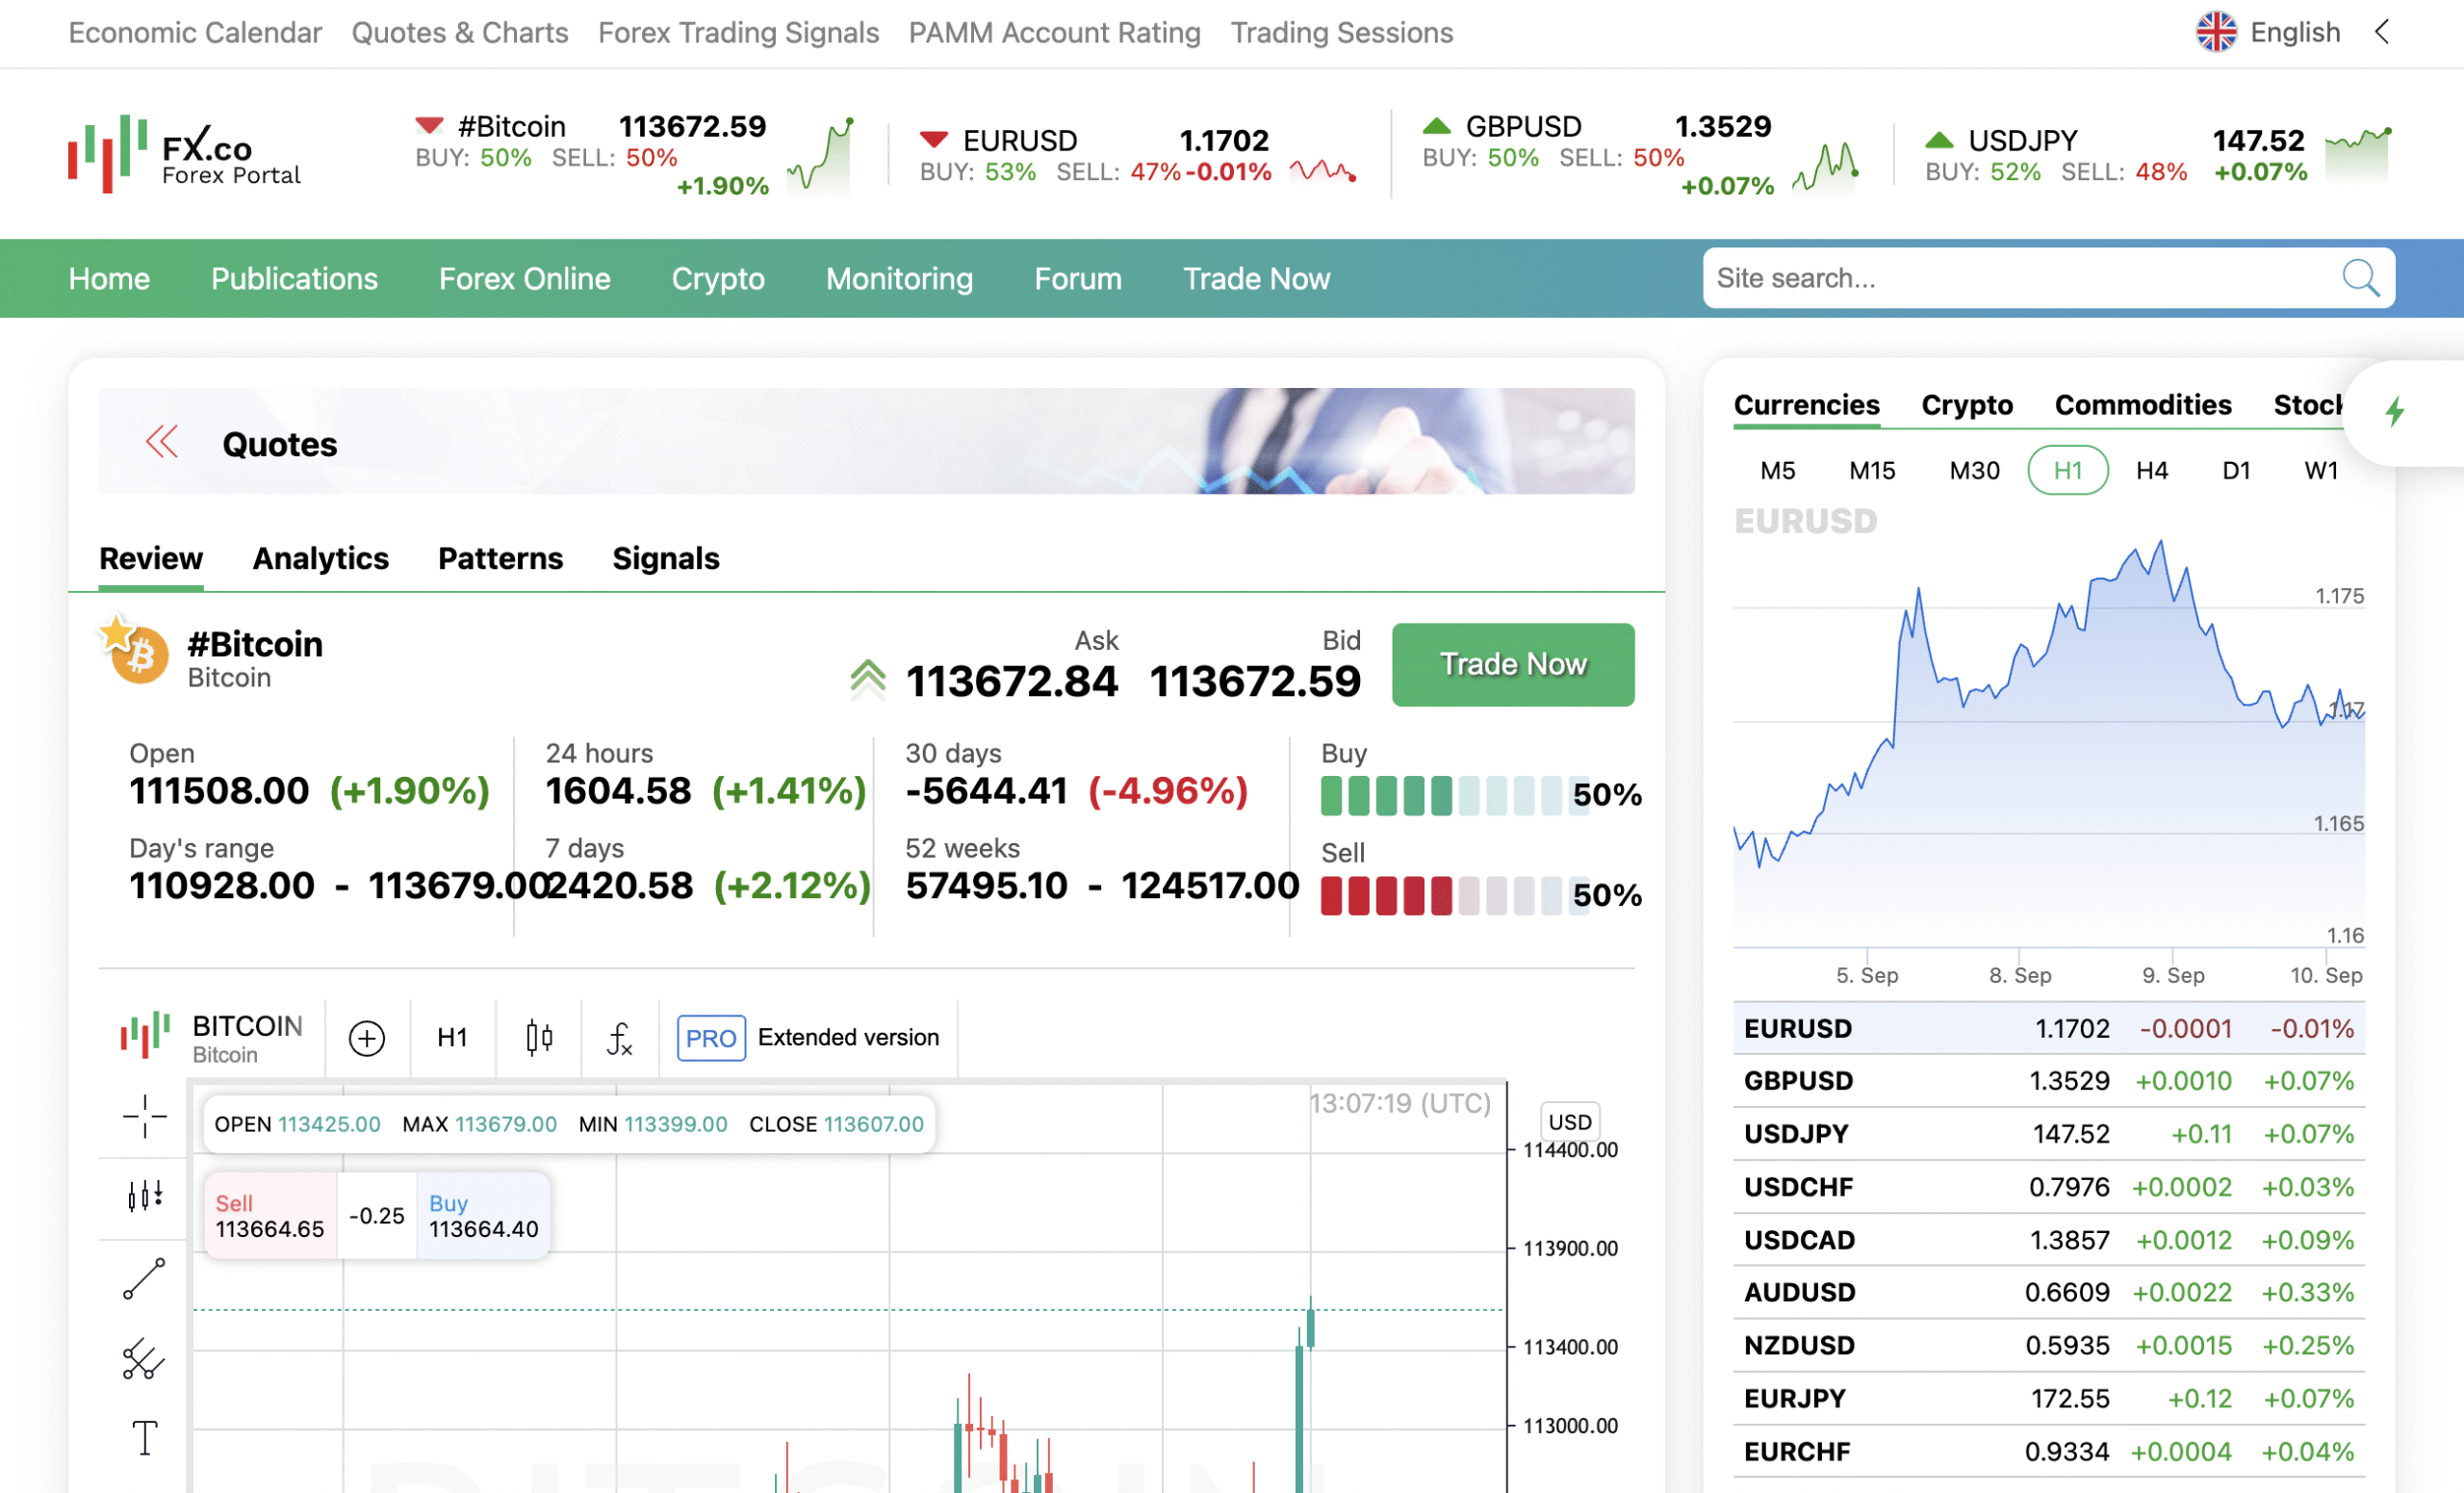Click the FX.co Forex Portal logo
Viewport: 2464px width, 1493px height.
click(x=184, y=153)
